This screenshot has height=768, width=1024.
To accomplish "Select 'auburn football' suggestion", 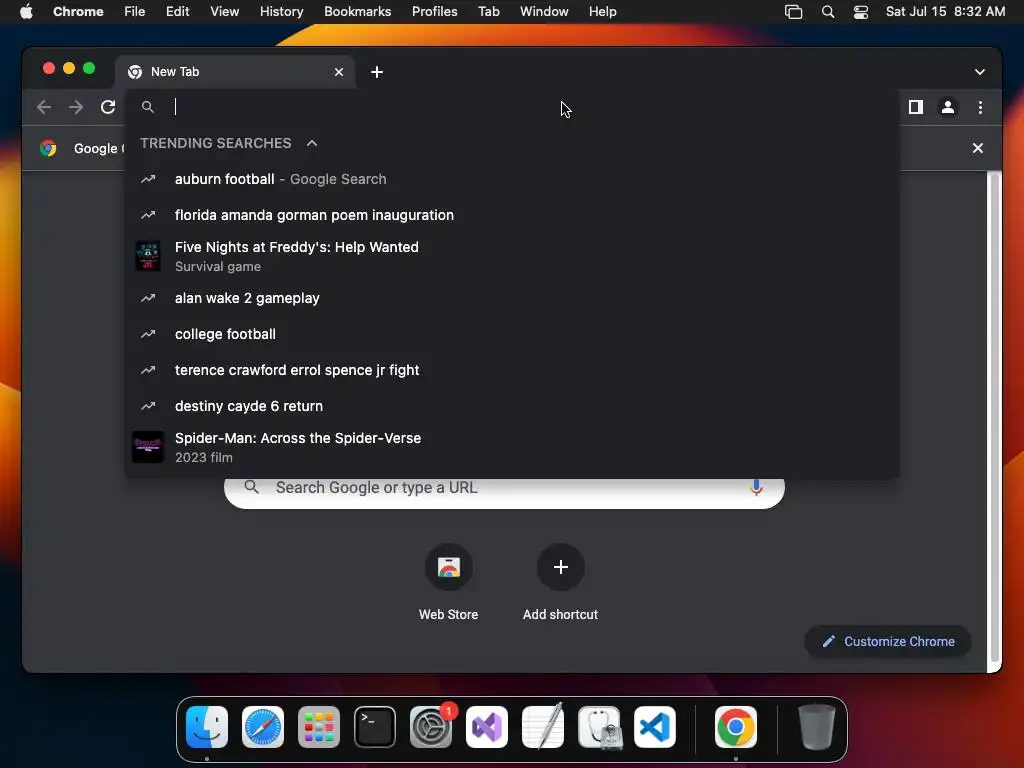I will [x=512, y=179].
